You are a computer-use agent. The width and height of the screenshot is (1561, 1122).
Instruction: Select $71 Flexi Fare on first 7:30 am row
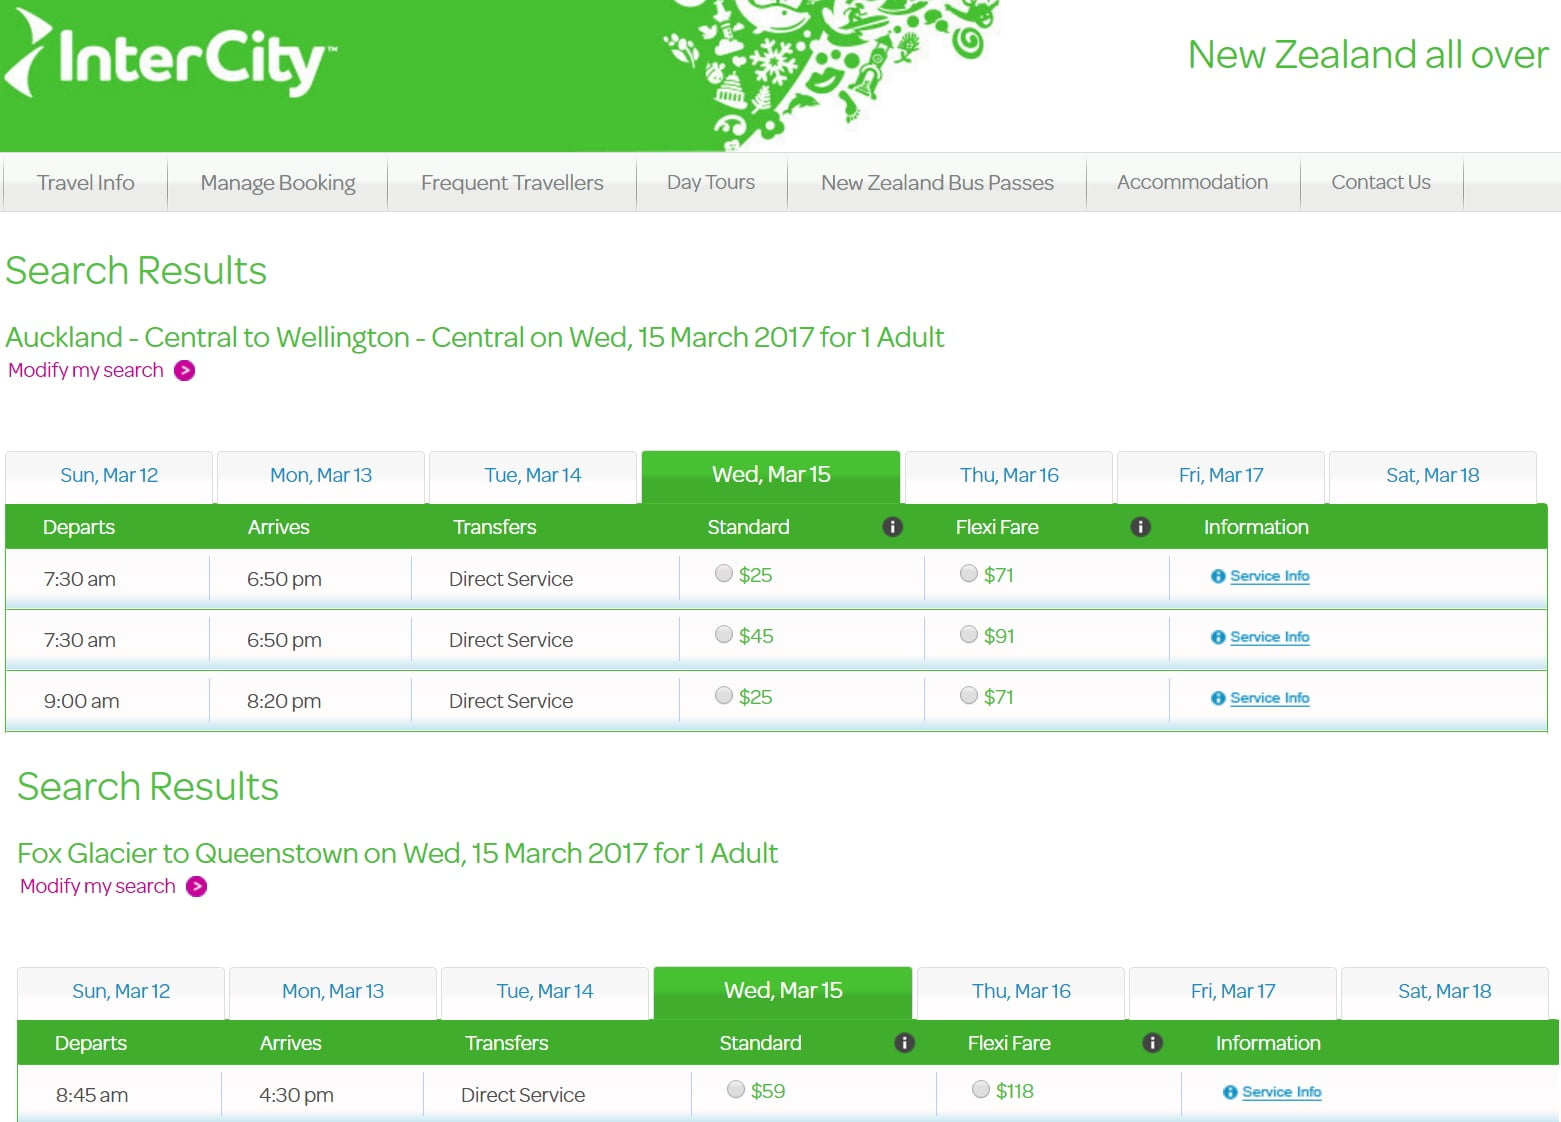coord(968,573)
